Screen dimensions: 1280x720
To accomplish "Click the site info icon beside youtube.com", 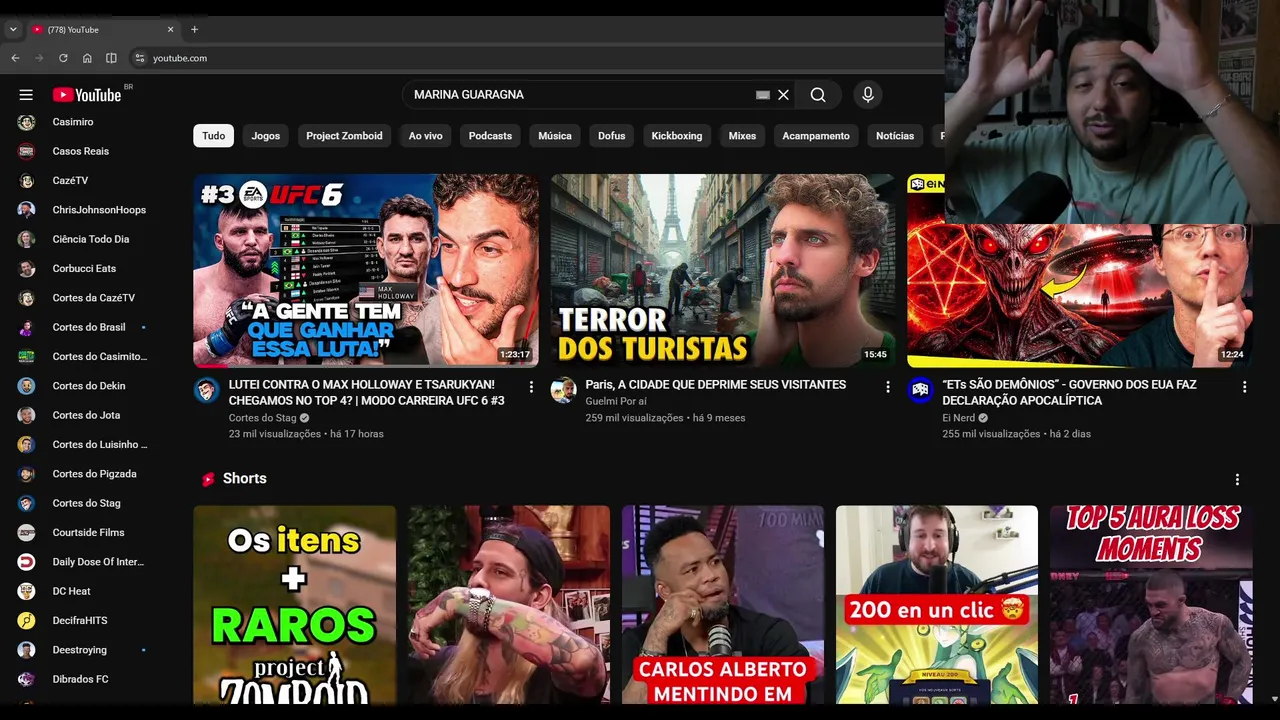I will tap(140, 58).
